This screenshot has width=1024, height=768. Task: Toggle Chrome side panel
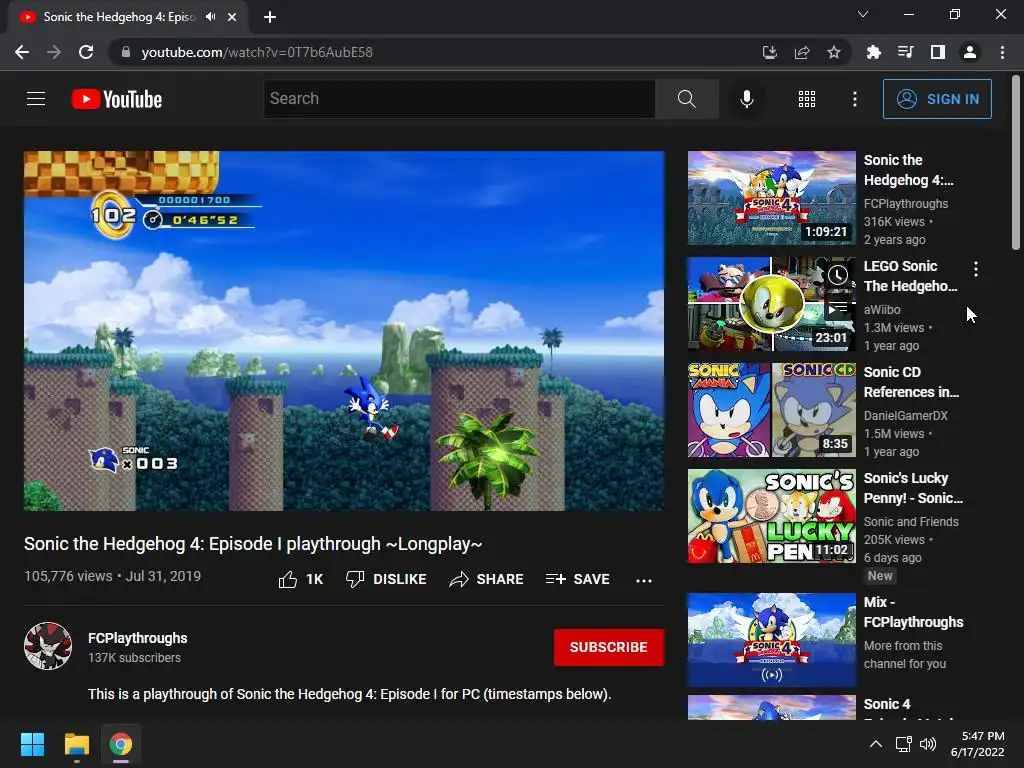pos(937,52)
